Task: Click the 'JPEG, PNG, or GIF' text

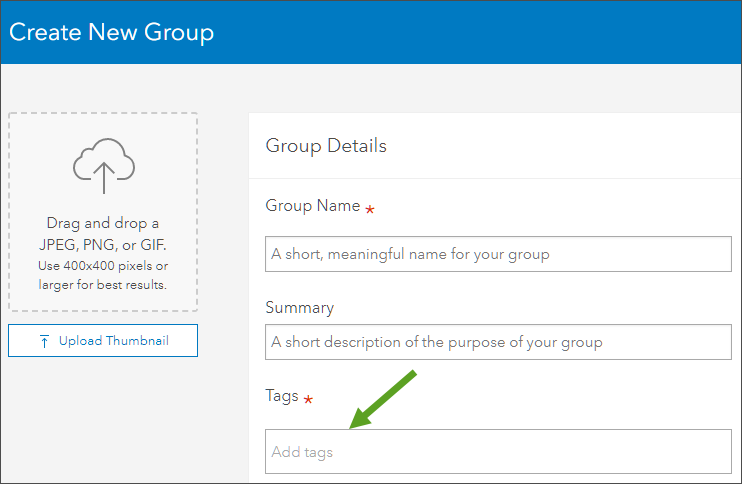Action: (103, 245)
